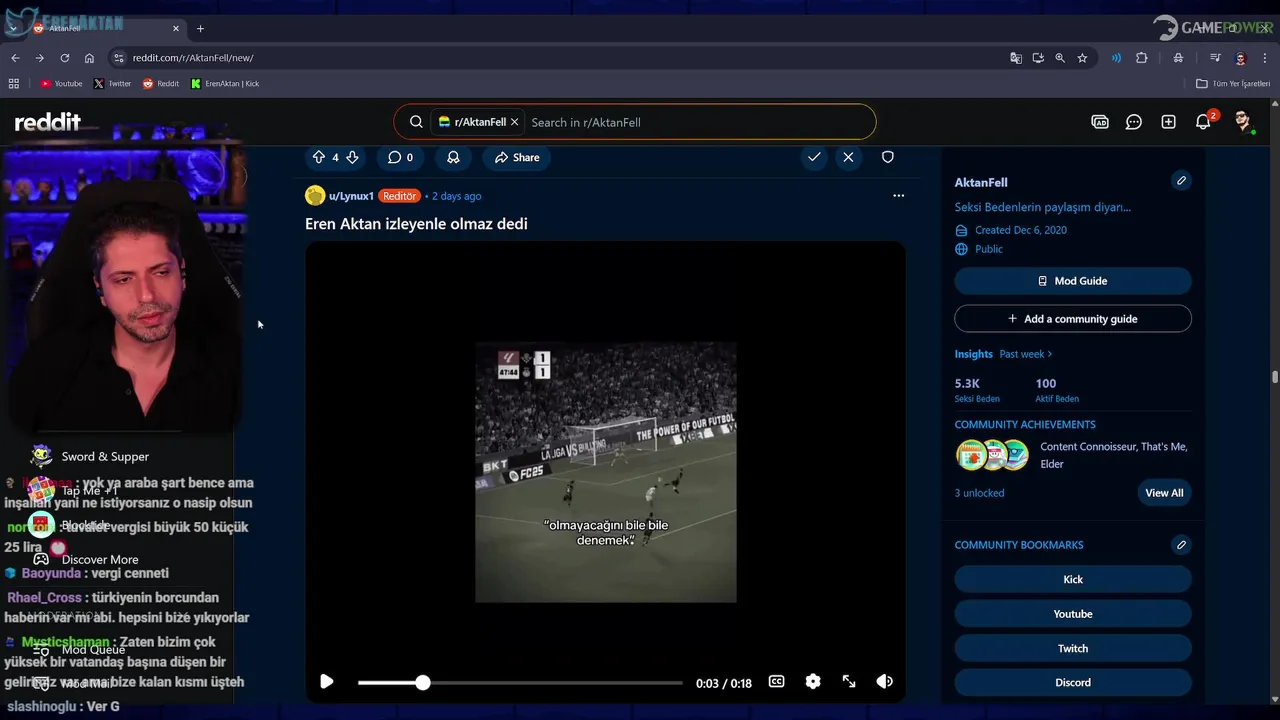Bookmark this page with the star
The height and width of the screenshot is (720, 1280).
pyautogui.click(x=1082, y=58)
